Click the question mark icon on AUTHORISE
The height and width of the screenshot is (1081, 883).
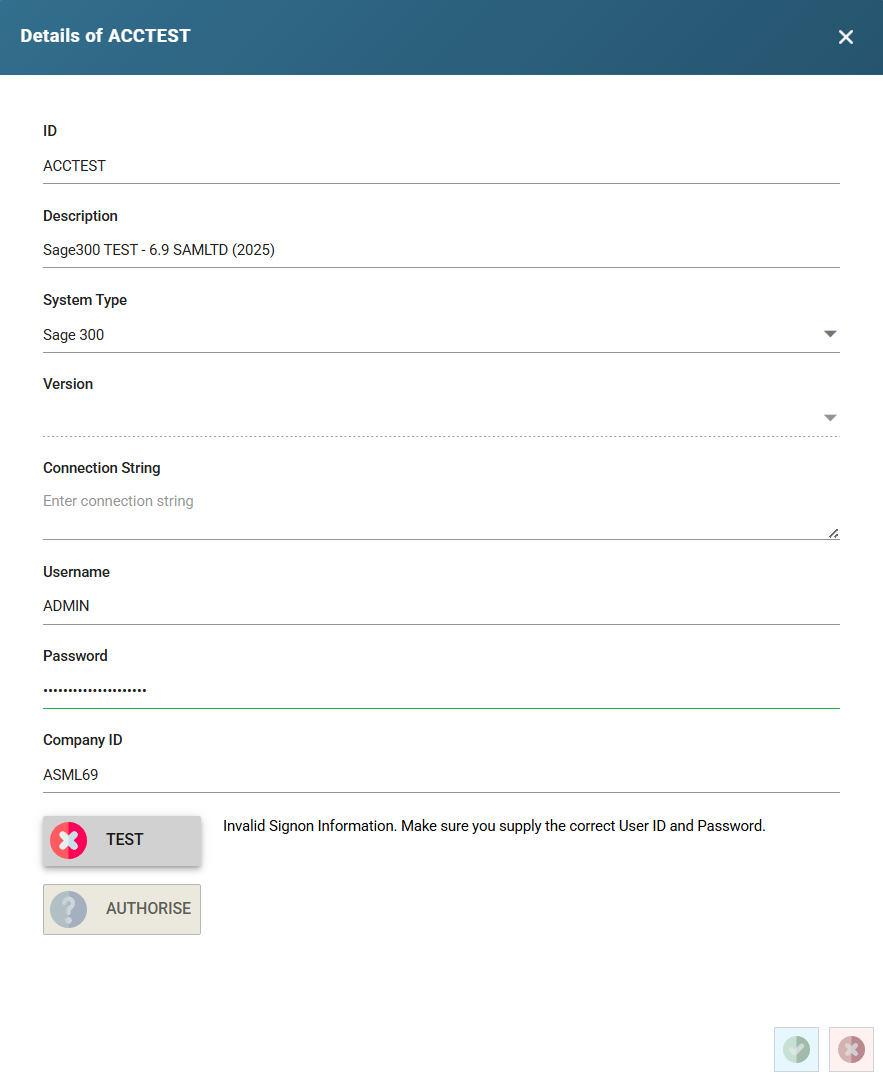tap(69, 909)
